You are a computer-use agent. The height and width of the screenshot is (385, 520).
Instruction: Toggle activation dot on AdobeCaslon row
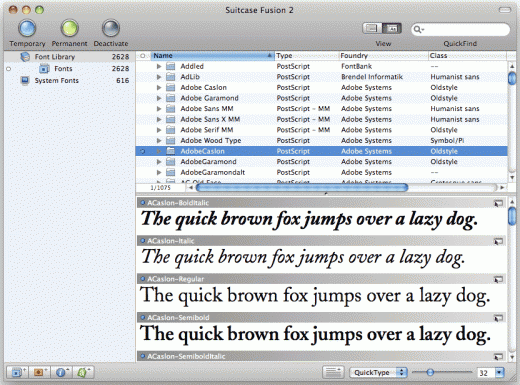[x=143, y=151]
